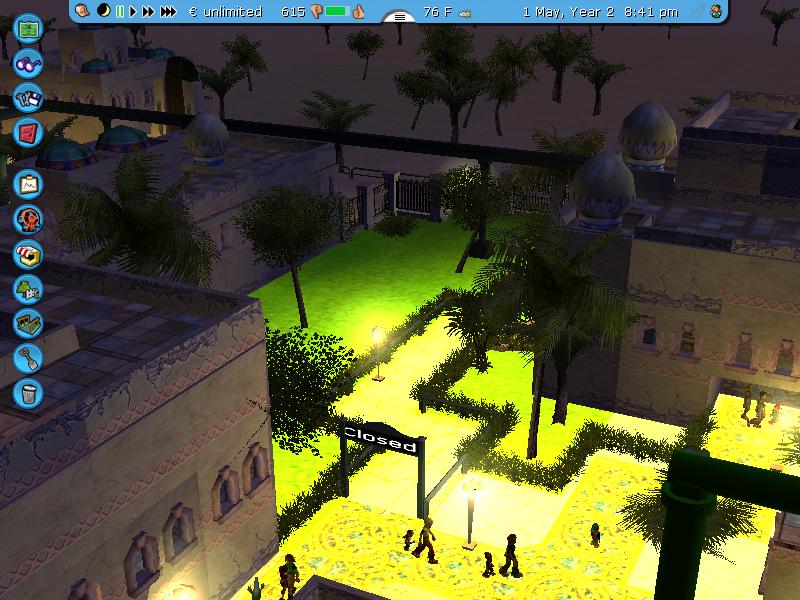Click the messages hand icon in top bar

coord(82,11)
